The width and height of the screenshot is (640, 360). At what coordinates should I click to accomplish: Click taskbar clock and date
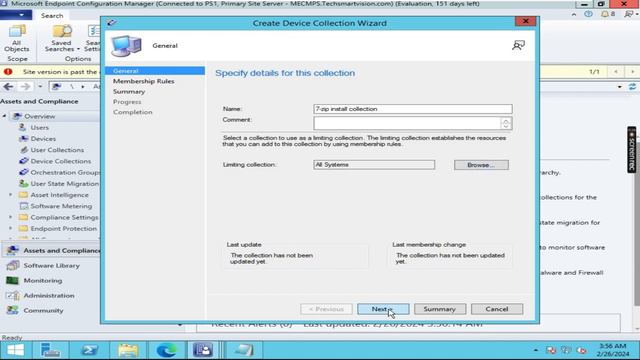point(612,350)
